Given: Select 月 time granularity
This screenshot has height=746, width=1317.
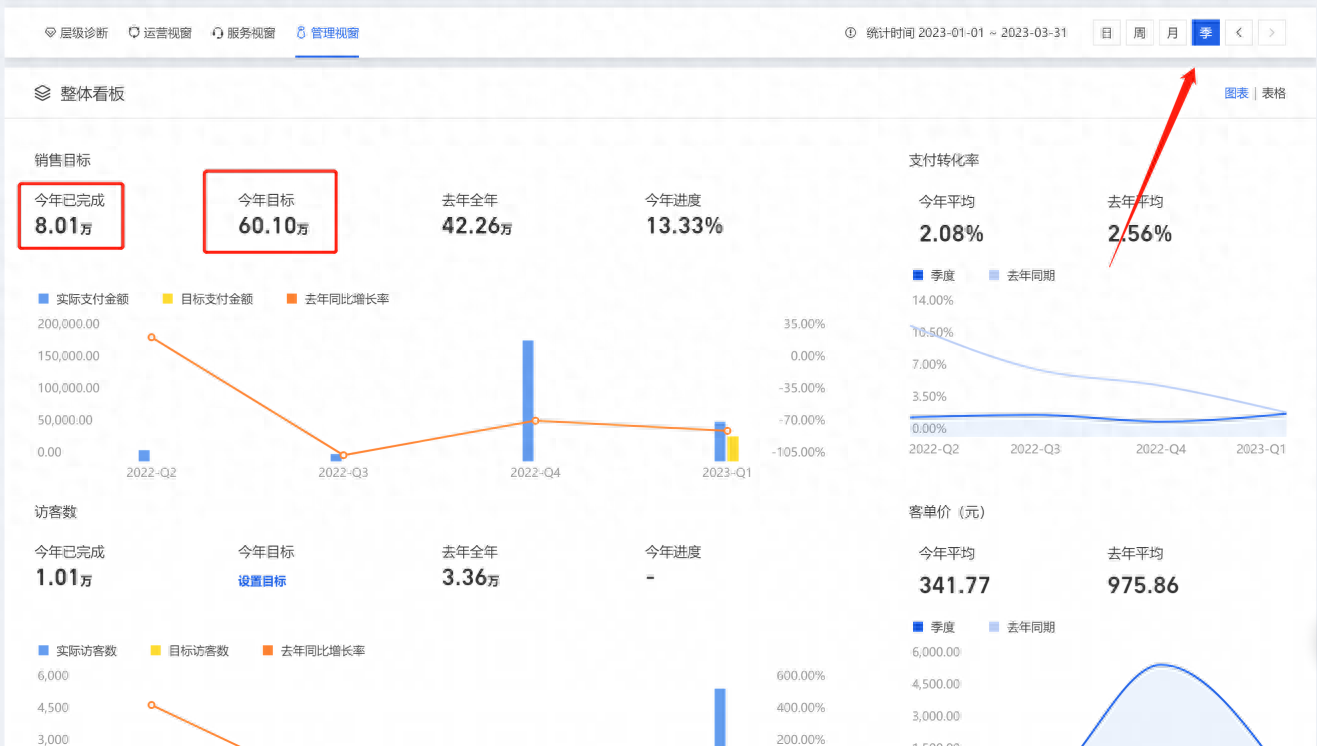Looking at the screenshot, I should (1172, 33).
